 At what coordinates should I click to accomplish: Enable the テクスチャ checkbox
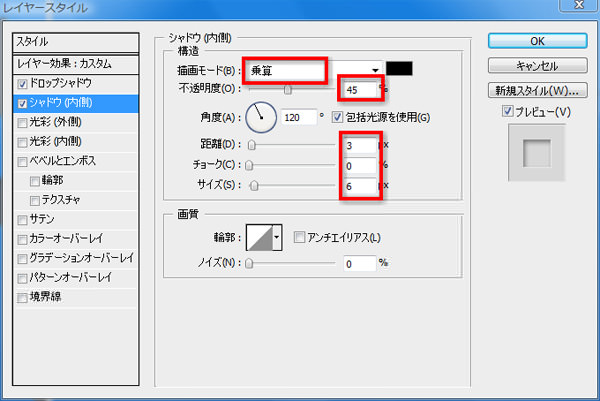[34, 200]
